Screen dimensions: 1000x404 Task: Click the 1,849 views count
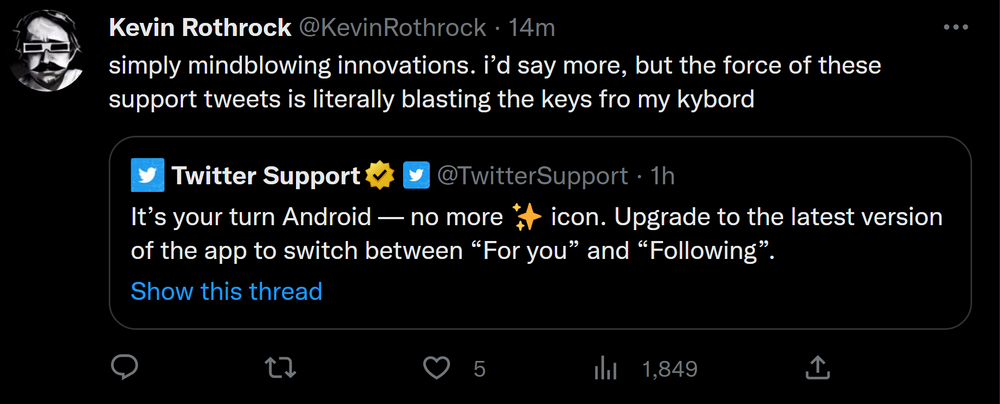coord(669,369)
